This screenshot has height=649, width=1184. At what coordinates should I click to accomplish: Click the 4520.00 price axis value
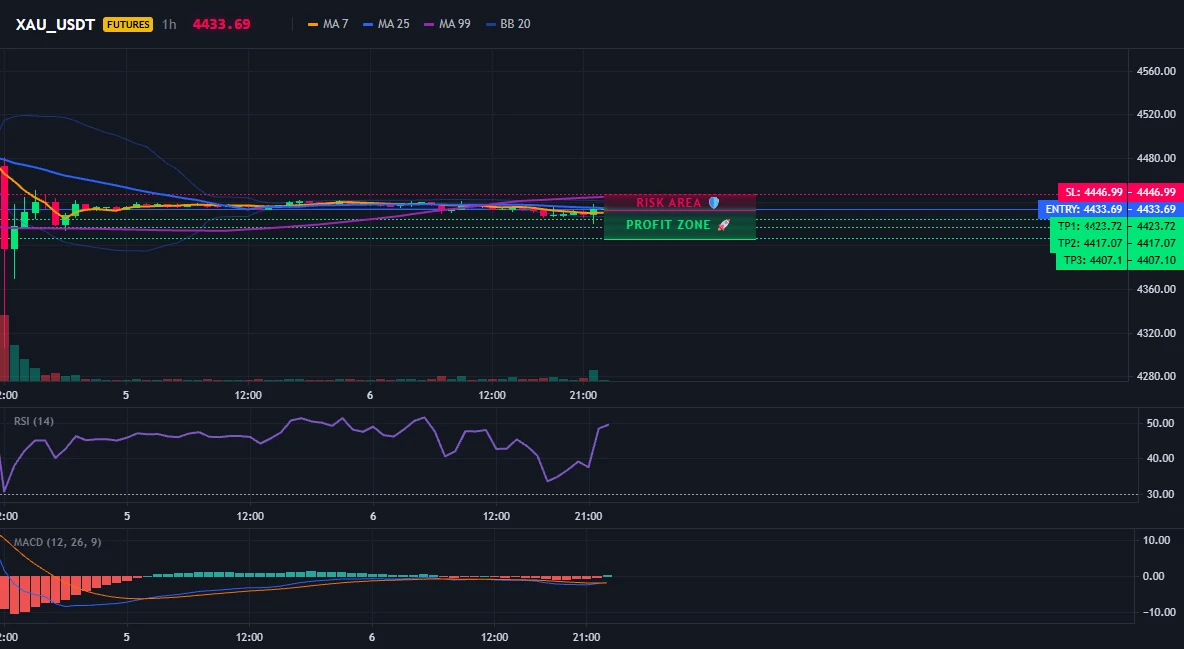pos(1156,115)
